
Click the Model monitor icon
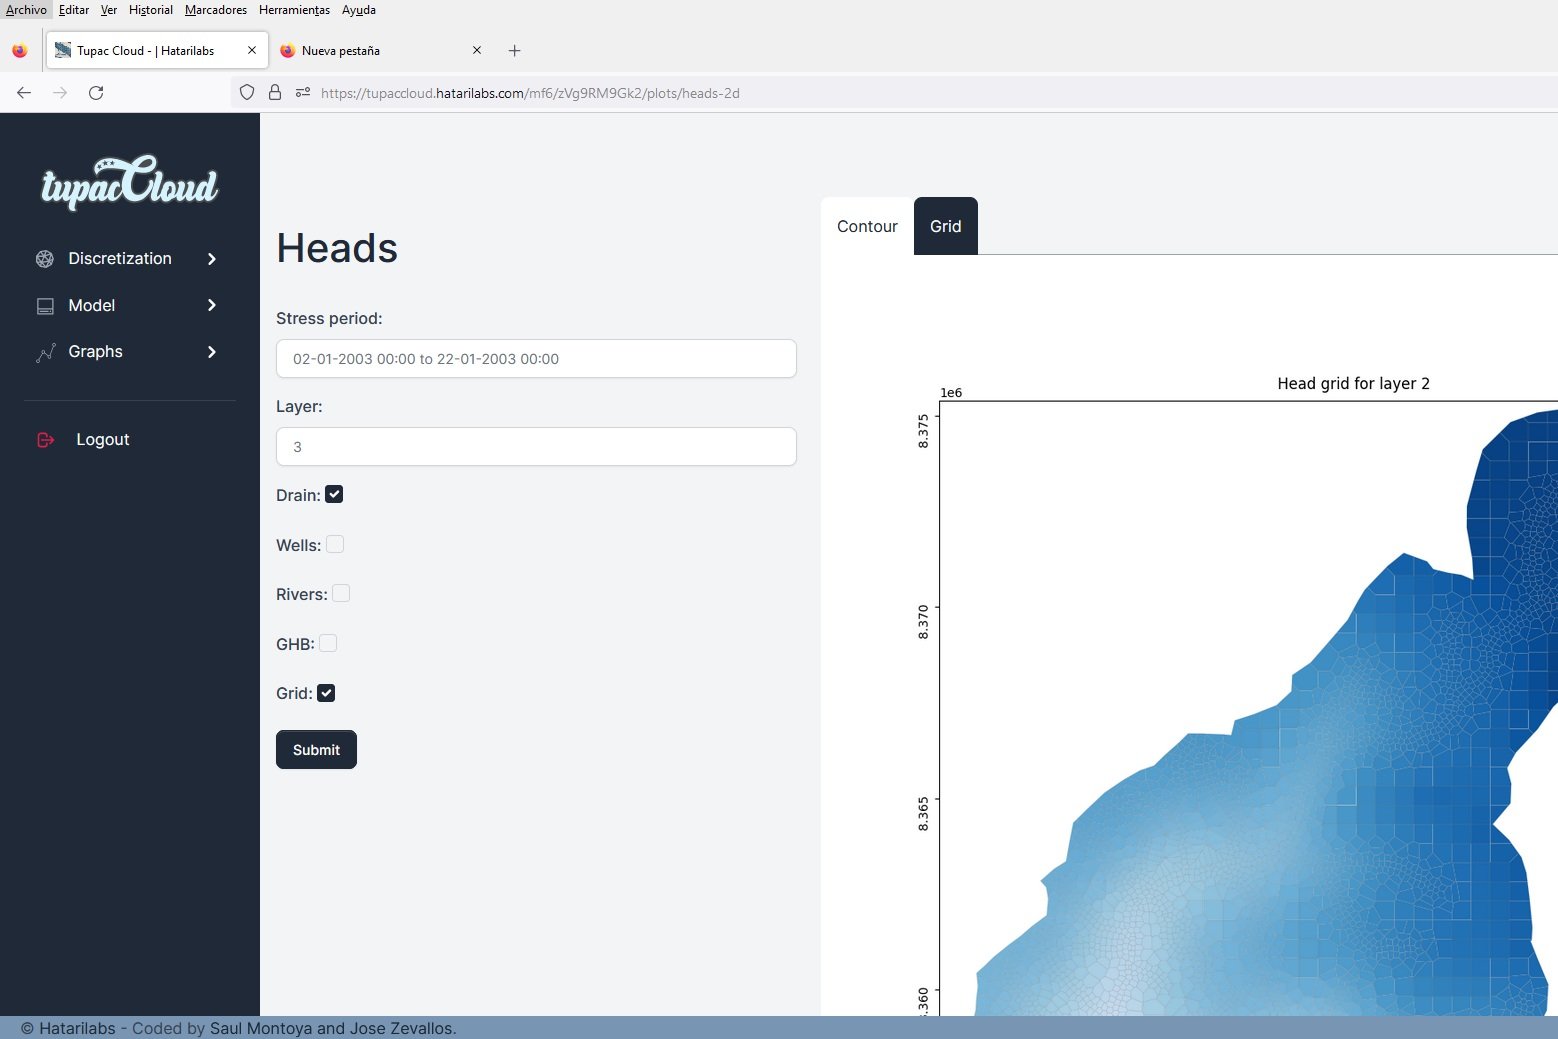[x=45, y=306]
